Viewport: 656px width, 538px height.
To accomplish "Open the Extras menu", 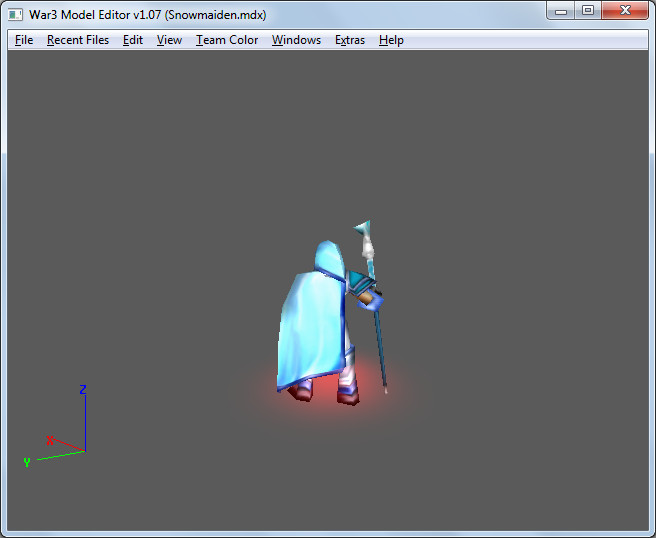I will pos(350,40).
